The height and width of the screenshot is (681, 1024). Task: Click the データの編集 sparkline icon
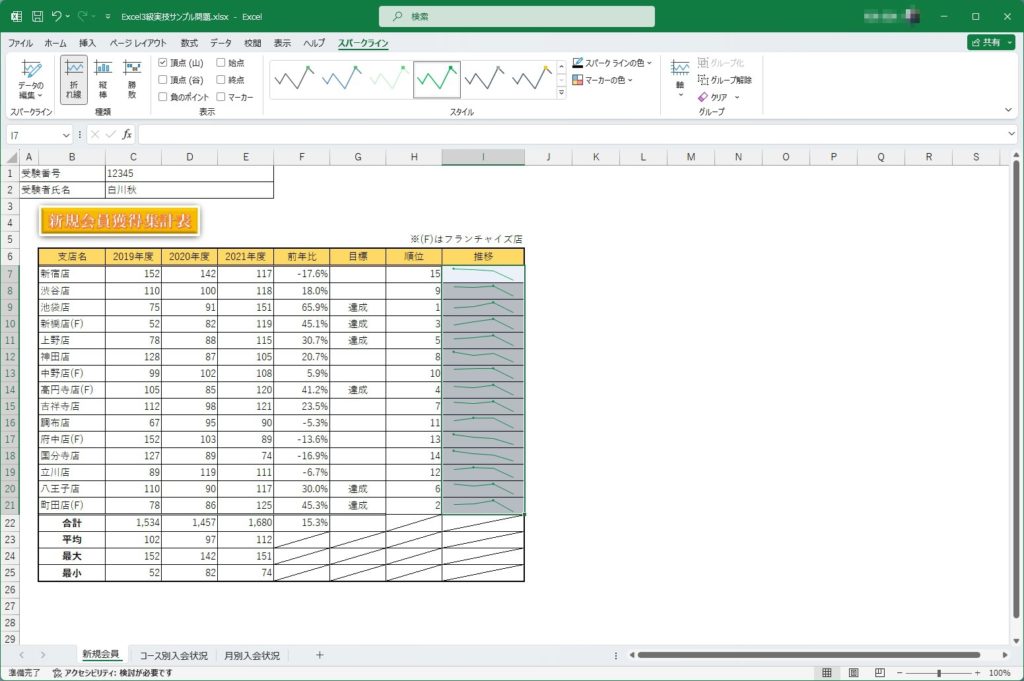31,78
